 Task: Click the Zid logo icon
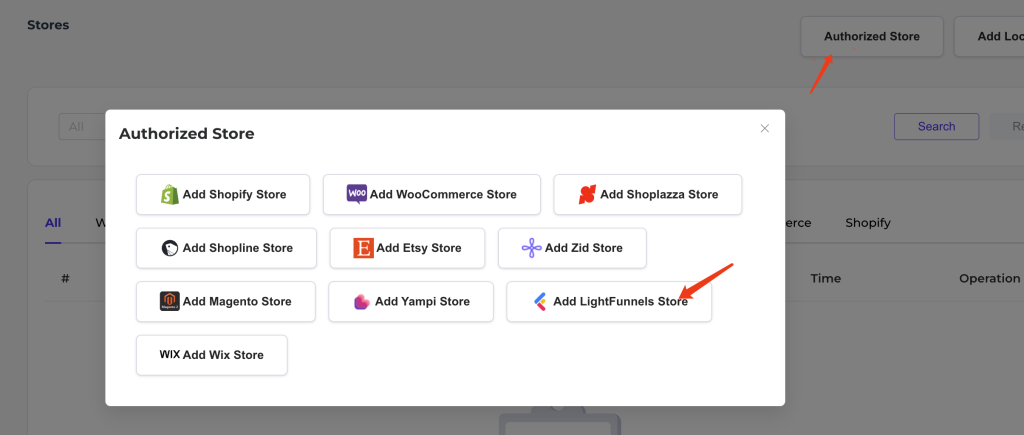point(531,248)
